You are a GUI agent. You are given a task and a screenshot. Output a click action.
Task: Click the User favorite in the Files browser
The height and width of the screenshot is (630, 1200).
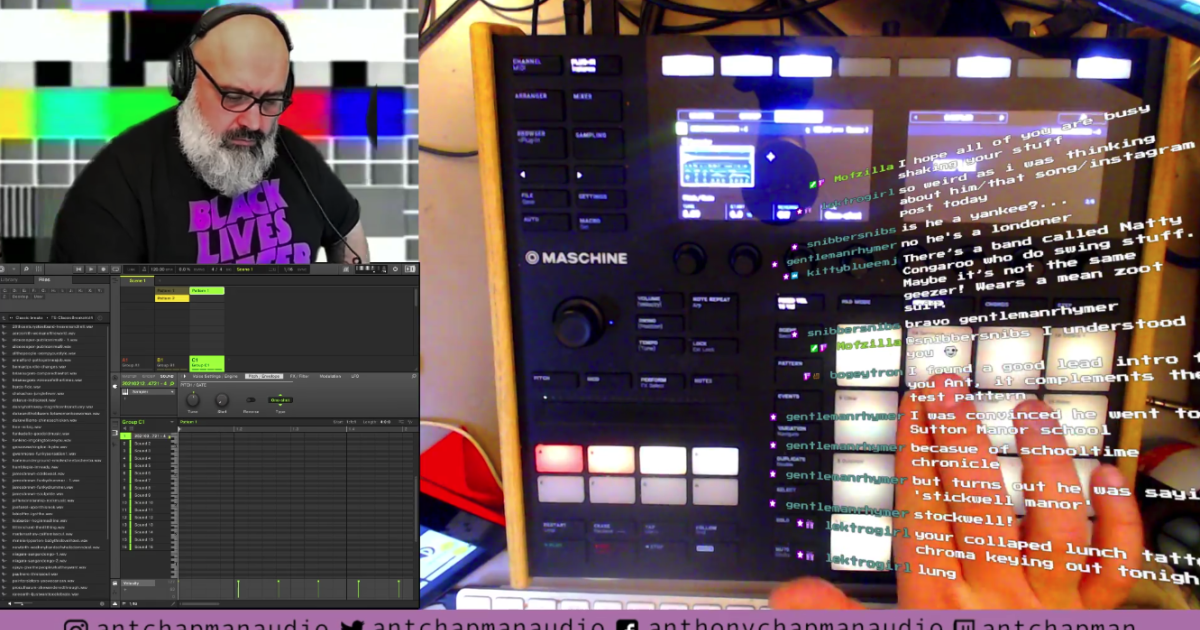[x=38, y=297]
